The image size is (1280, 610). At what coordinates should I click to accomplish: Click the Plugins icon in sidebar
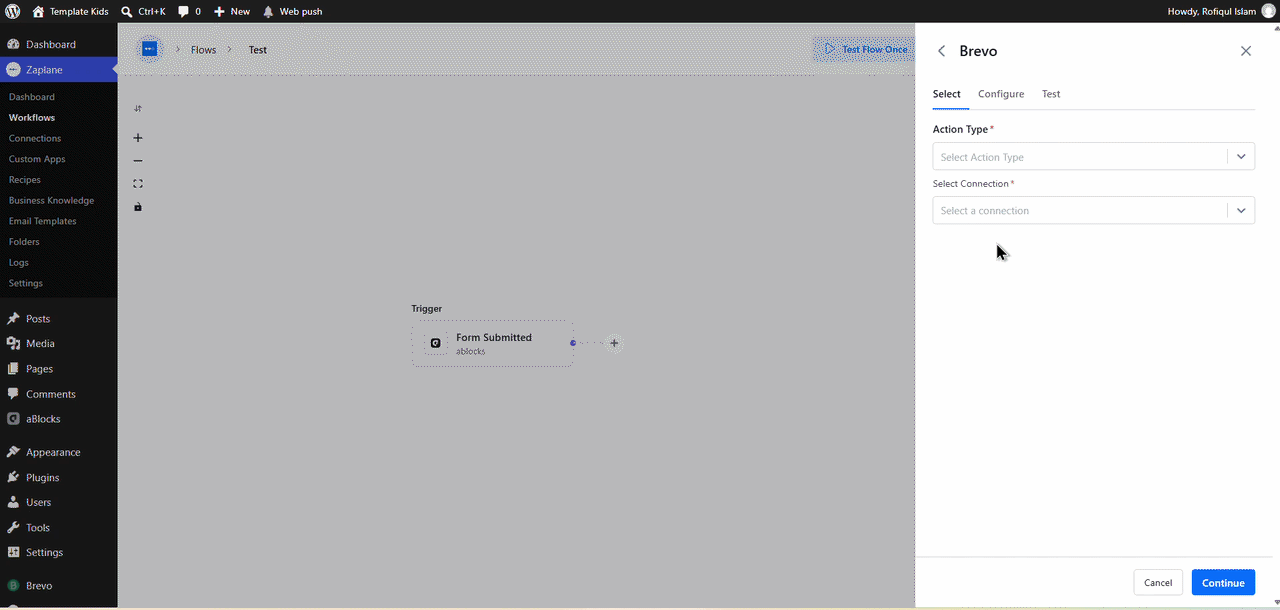click(13, 477)
